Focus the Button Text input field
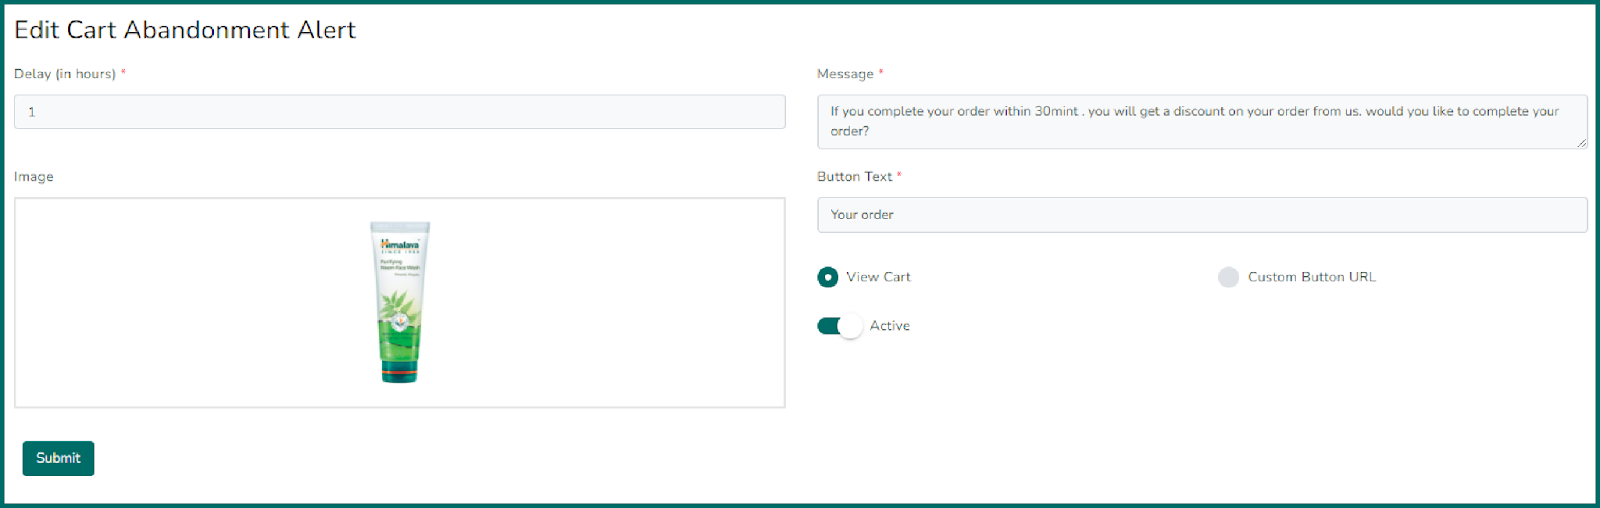 [x=1201, y=215]
